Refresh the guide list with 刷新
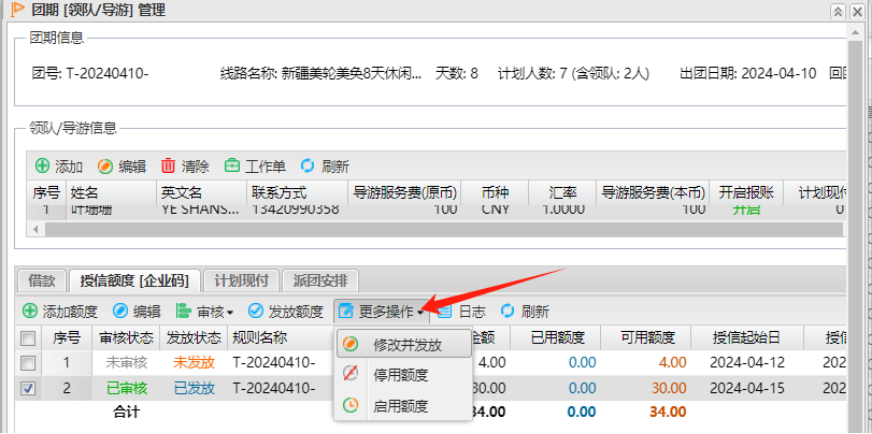Viewport: 872px width, 434px height. 308,166
